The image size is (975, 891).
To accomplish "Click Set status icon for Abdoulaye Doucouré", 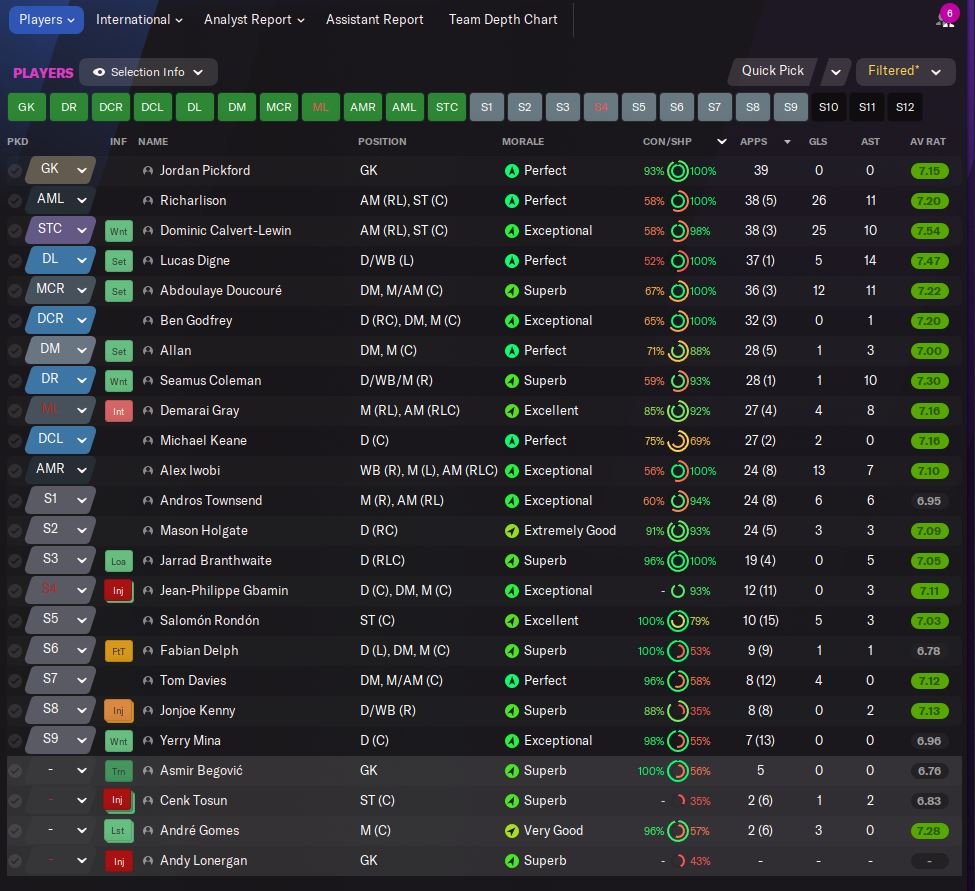I will [x=118, y=291].
